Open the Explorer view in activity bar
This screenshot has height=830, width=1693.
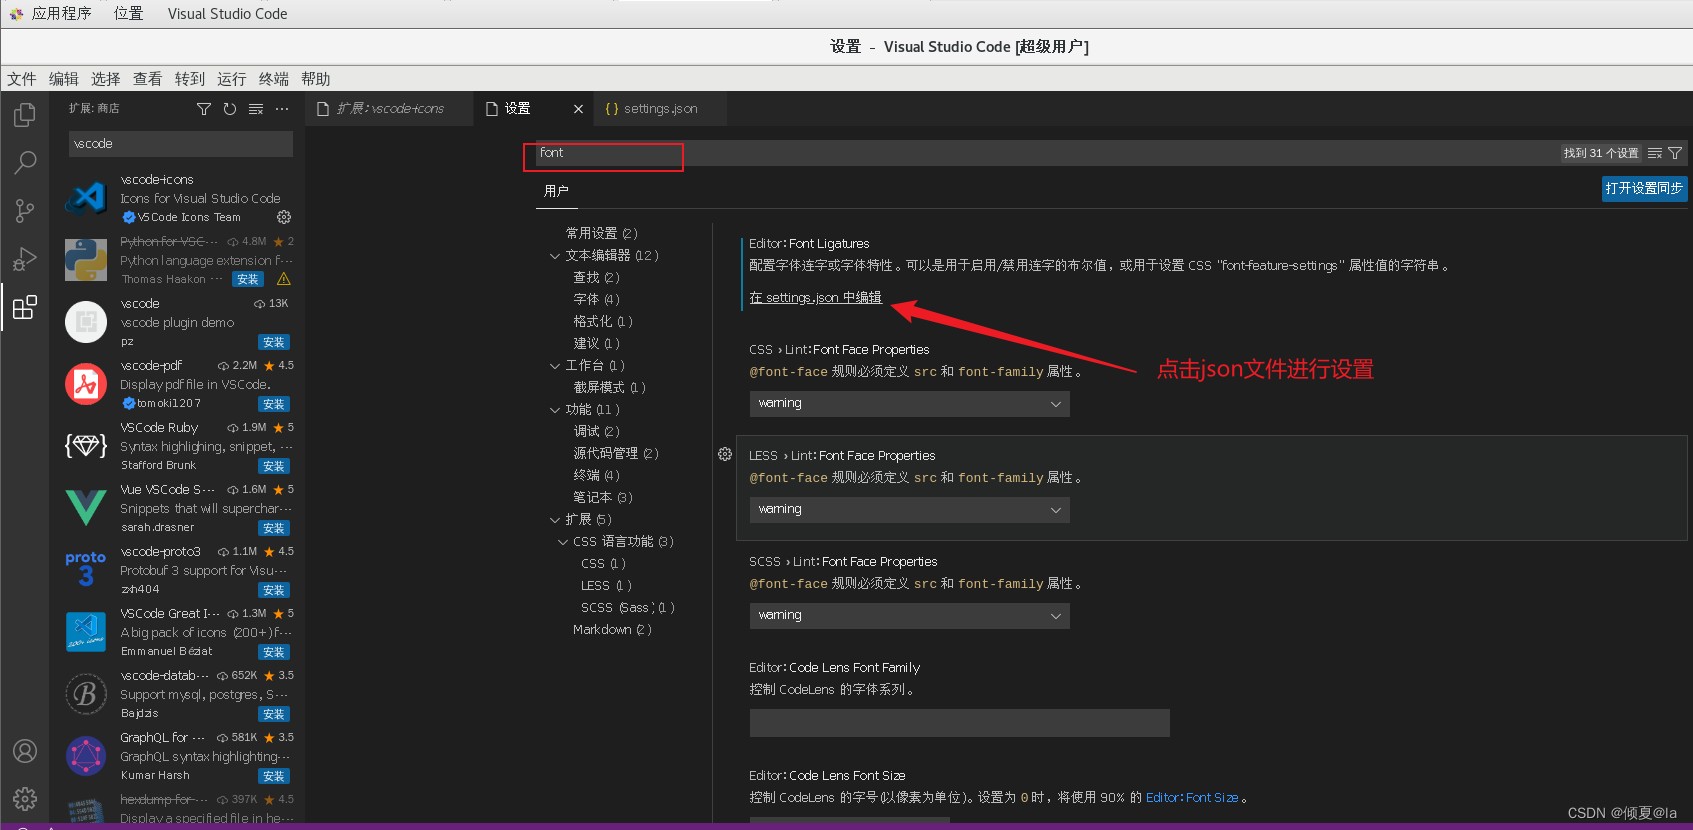[x=25, y=115]
